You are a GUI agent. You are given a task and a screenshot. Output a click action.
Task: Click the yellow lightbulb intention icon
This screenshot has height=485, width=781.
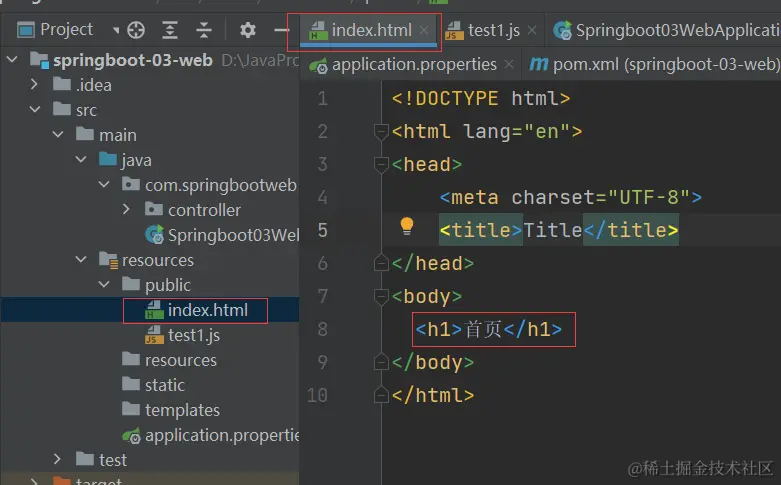(x=406, y=226)
